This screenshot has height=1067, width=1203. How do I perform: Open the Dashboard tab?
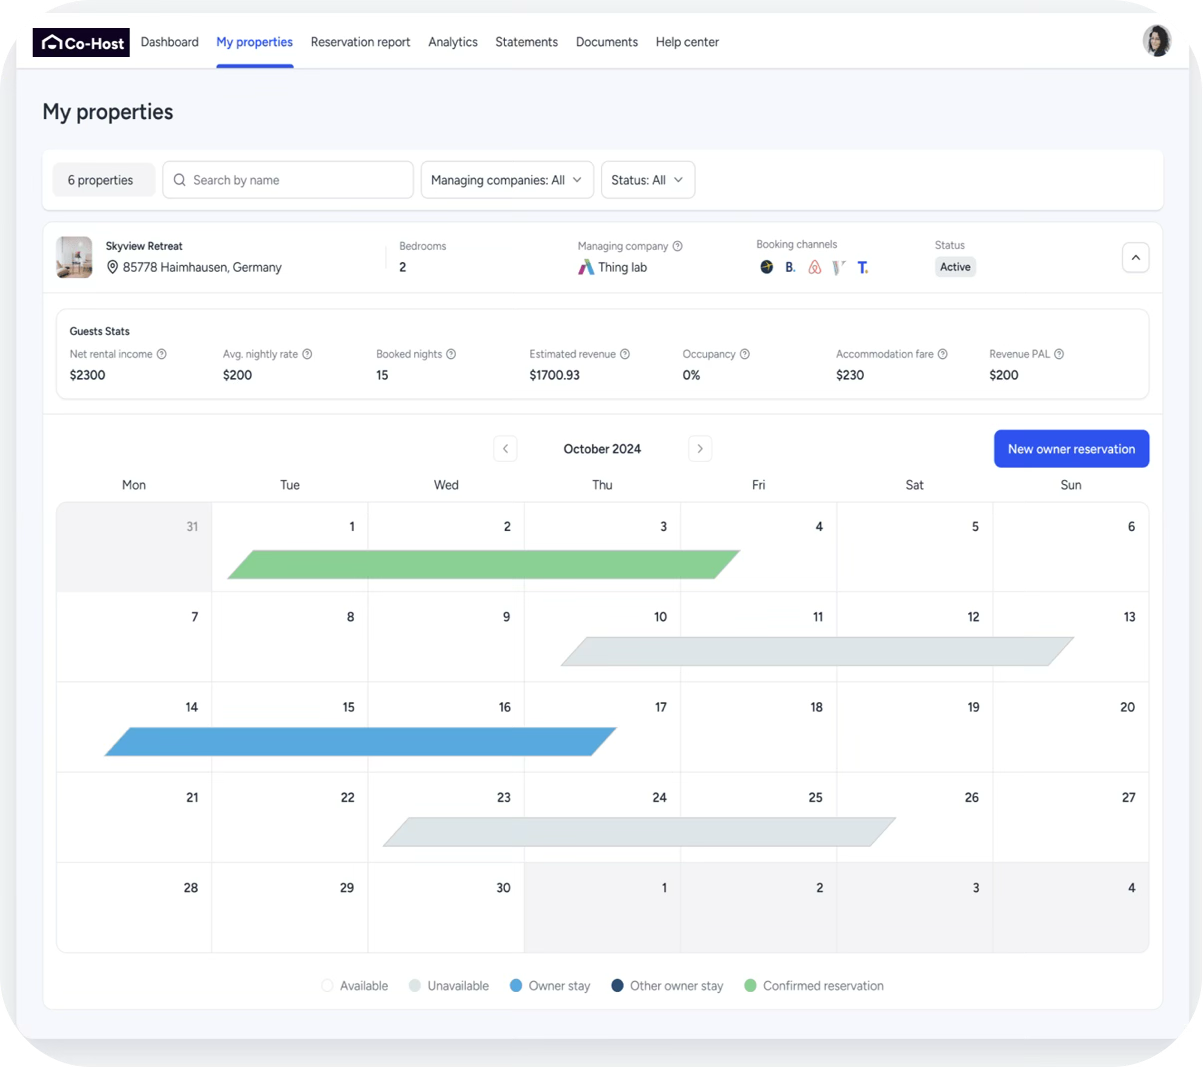point(170,42)
